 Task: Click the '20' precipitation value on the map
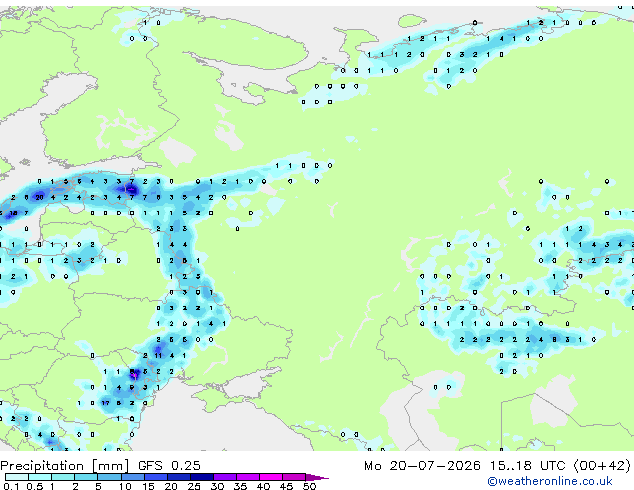39,197
